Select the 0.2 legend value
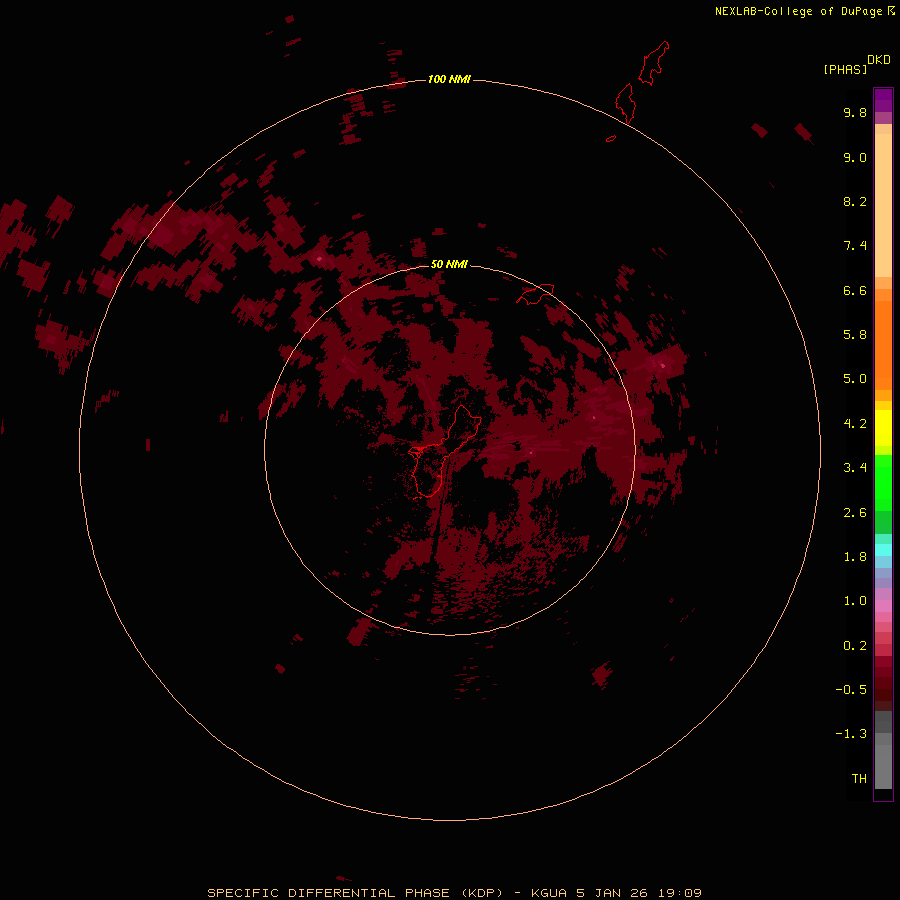This screenshot has height=900, width=900. coord(855,646)
